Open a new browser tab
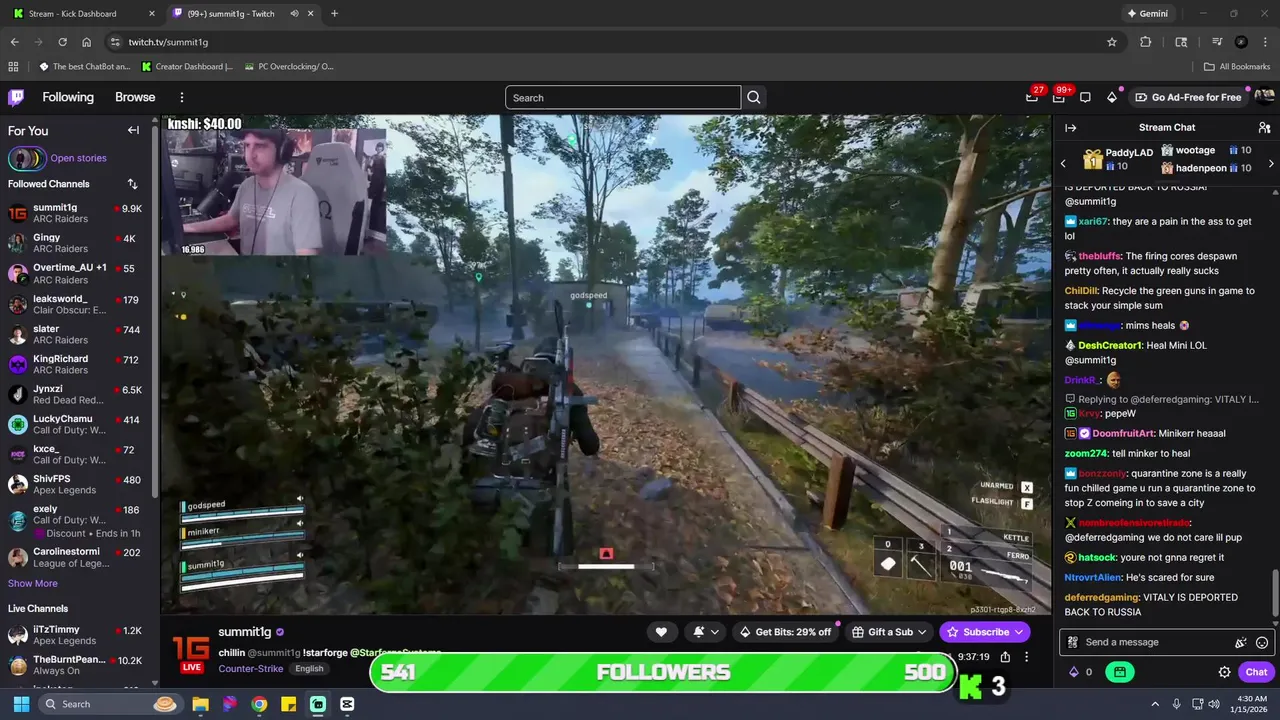The width and height of the screenshot is (1280, 720). [334, 14]
